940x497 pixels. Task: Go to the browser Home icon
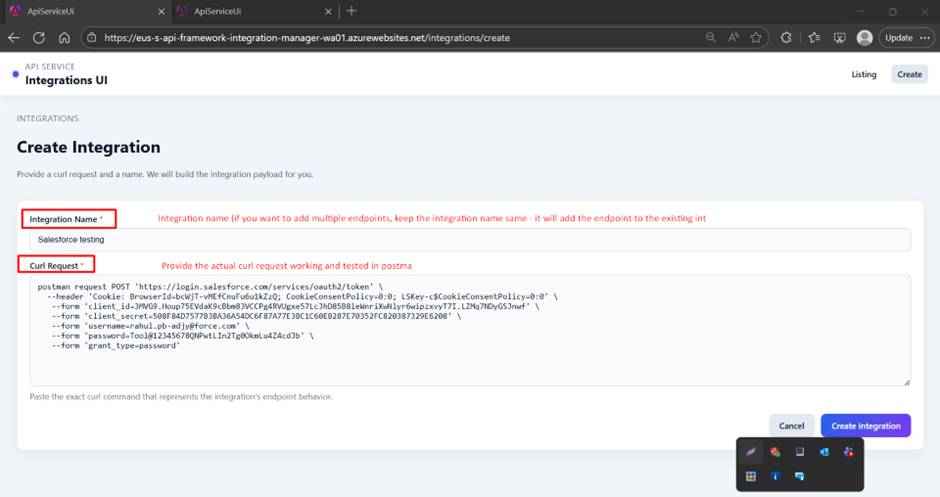pos(64,38)
